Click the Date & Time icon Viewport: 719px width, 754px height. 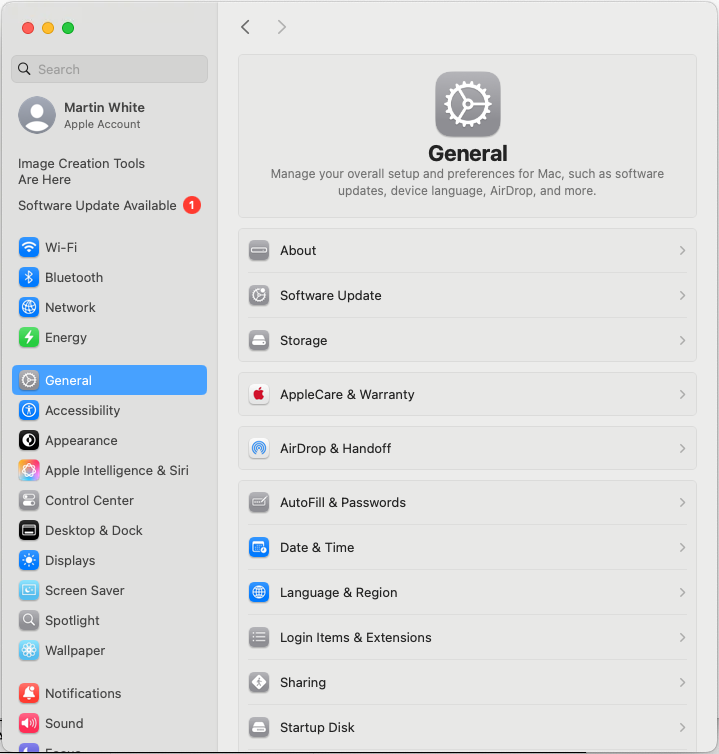[x=259, y=547]
